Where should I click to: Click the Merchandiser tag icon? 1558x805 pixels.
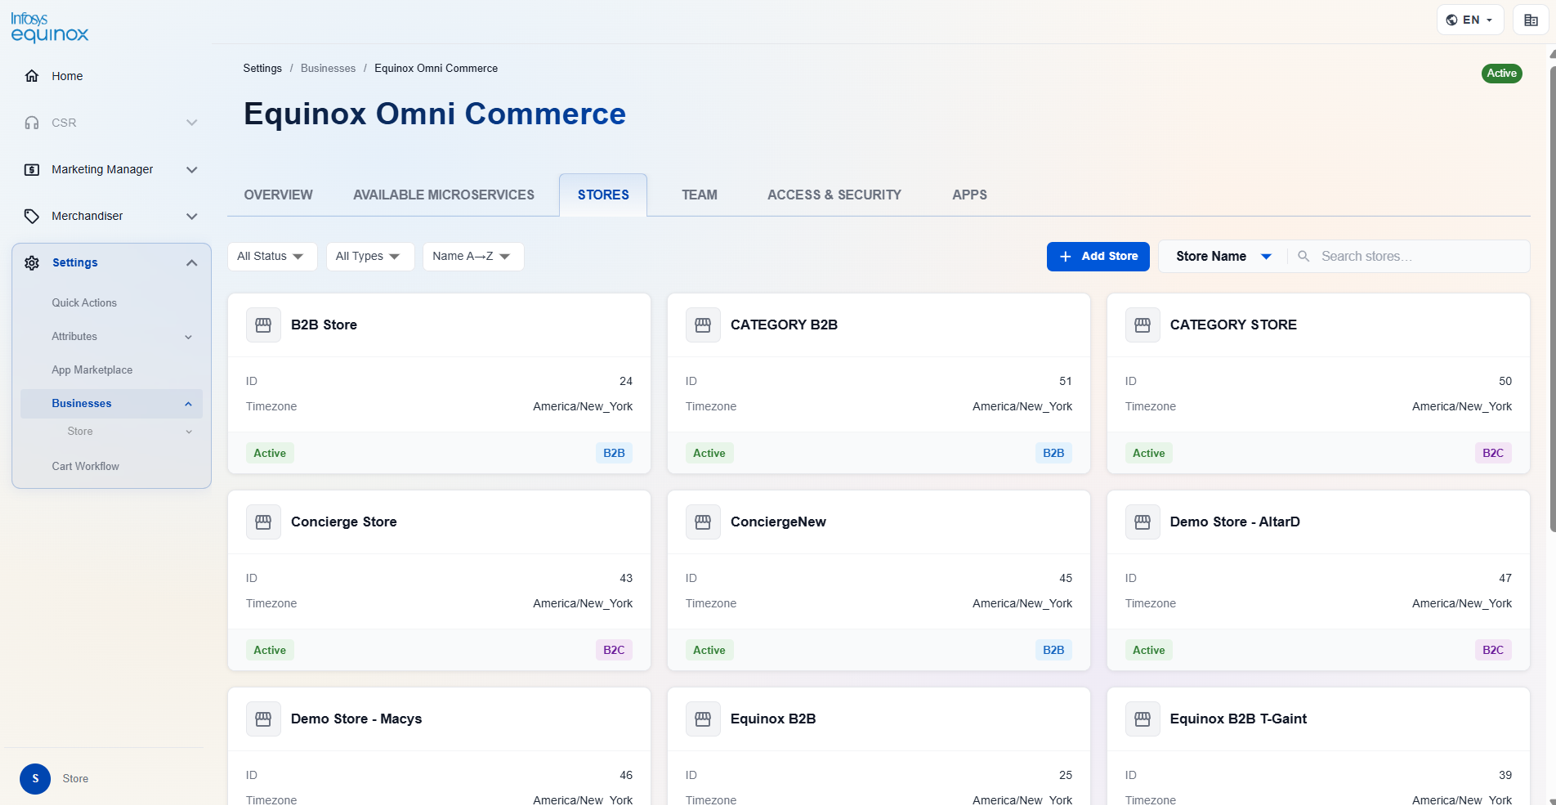[32, 216]
